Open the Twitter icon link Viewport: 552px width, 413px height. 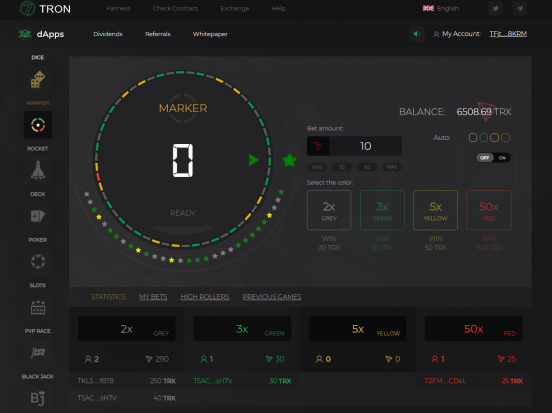(495, 8)
